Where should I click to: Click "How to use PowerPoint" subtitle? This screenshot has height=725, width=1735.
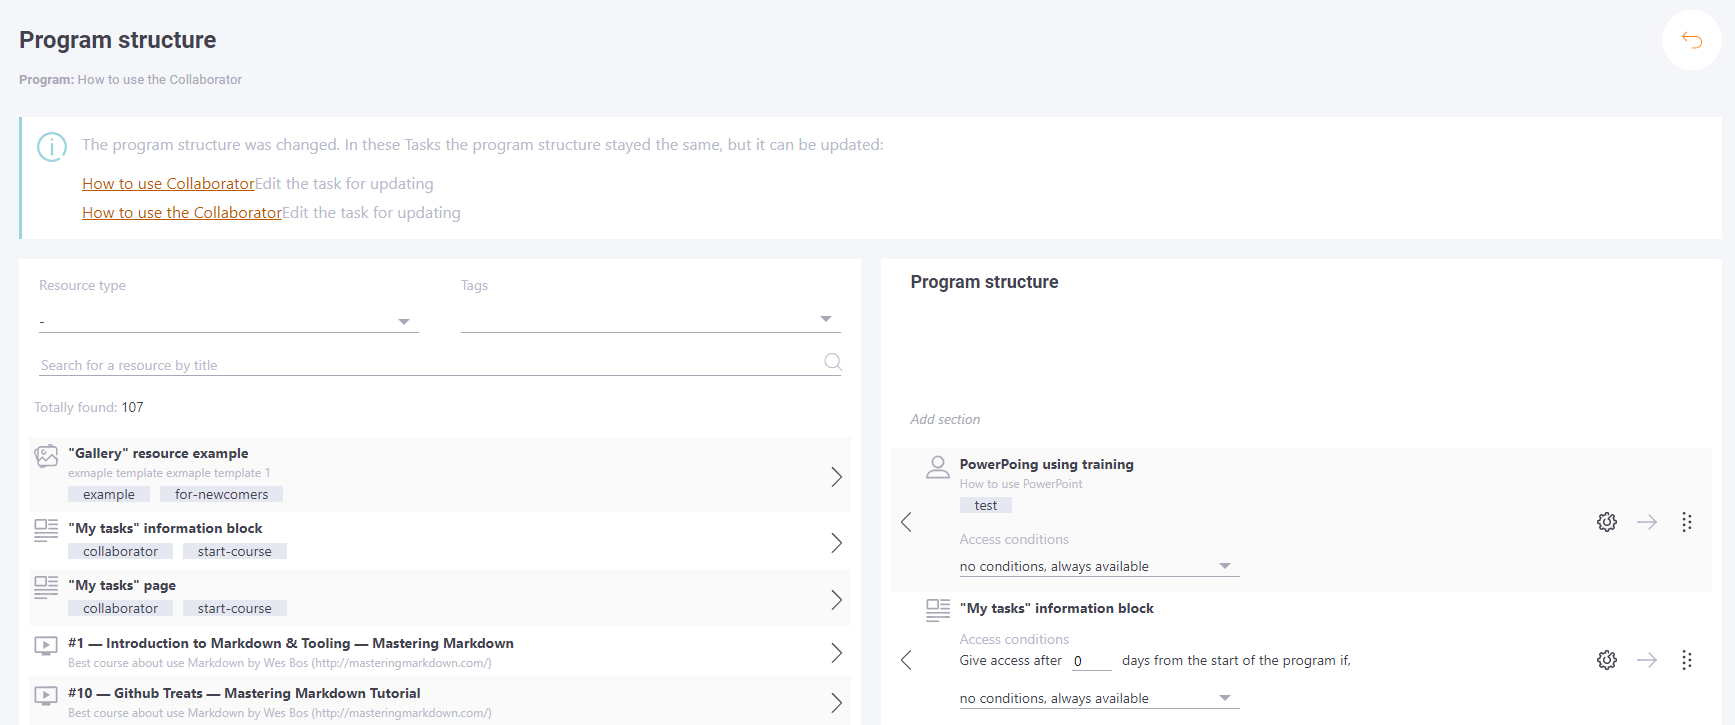pyautogui.click(x=1021, y=484)
